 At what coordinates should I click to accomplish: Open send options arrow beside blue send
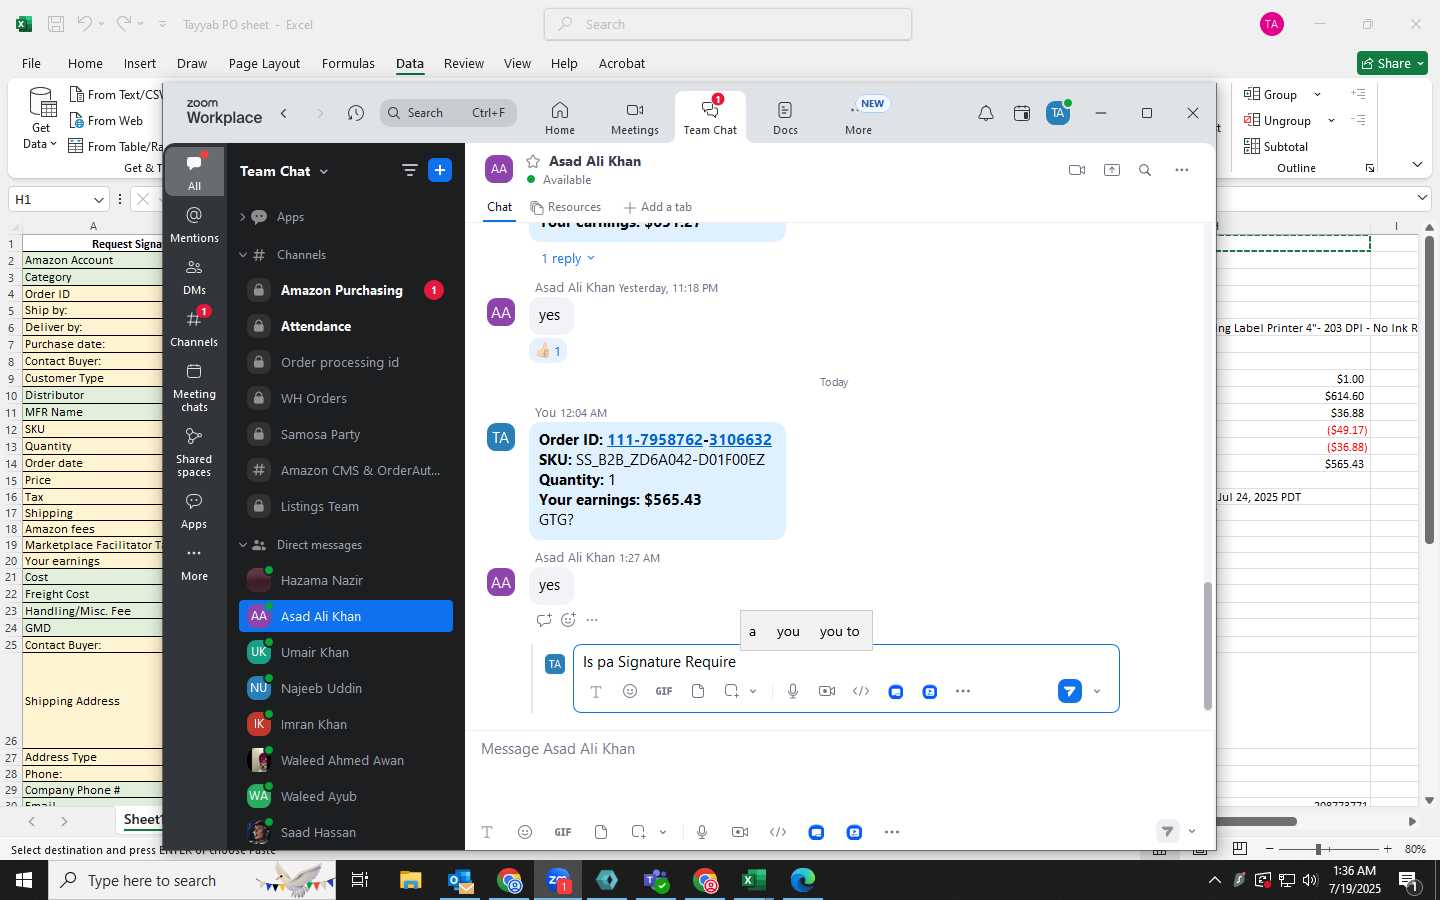1097,691
